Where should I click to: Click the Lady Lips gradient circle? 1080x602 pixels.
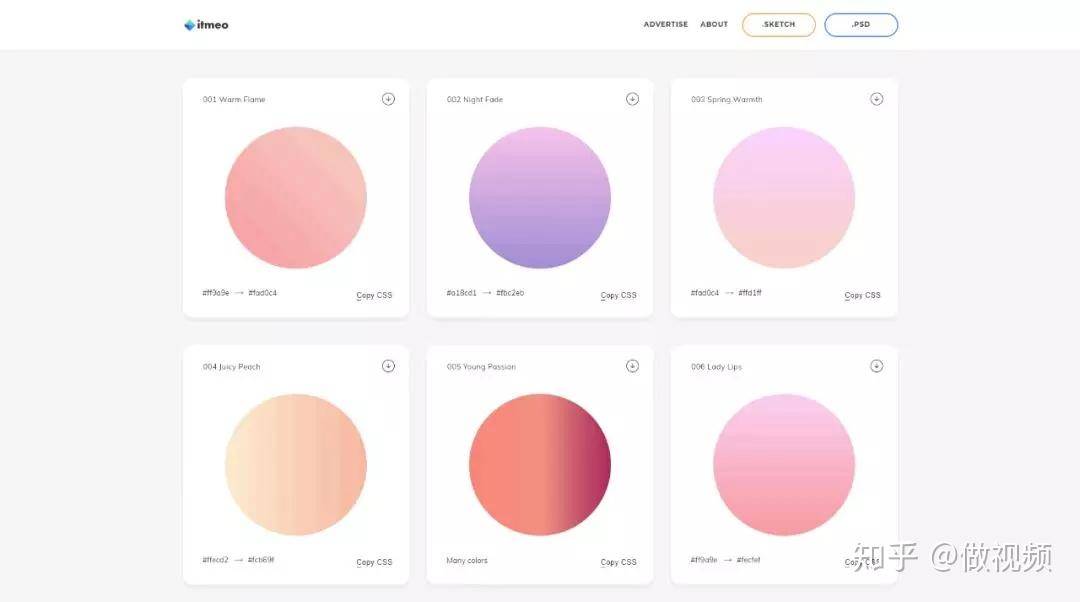(784, 465)
